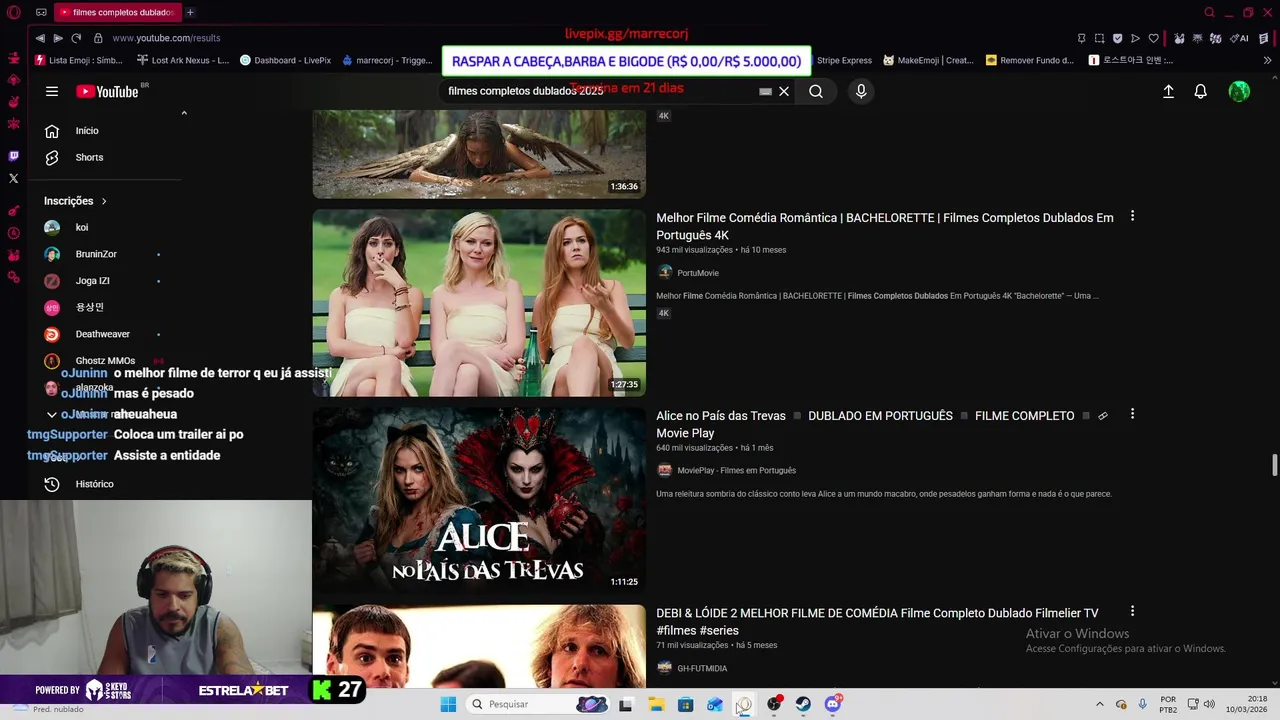Start voice search with the microphone icon
Screen dimensions: 1280x720
point(861,91)
